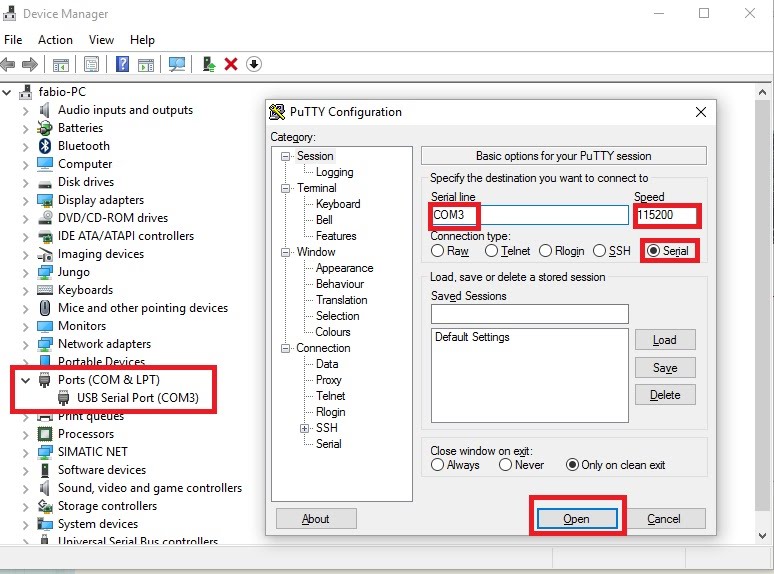This screenshot has width=774, height=574.
Task: Open the File menu
Action: coord(13,40)
